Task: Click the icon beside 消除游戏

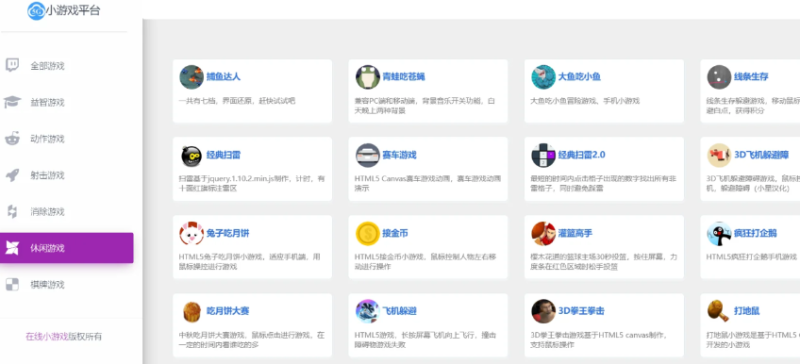Action: 12,211
